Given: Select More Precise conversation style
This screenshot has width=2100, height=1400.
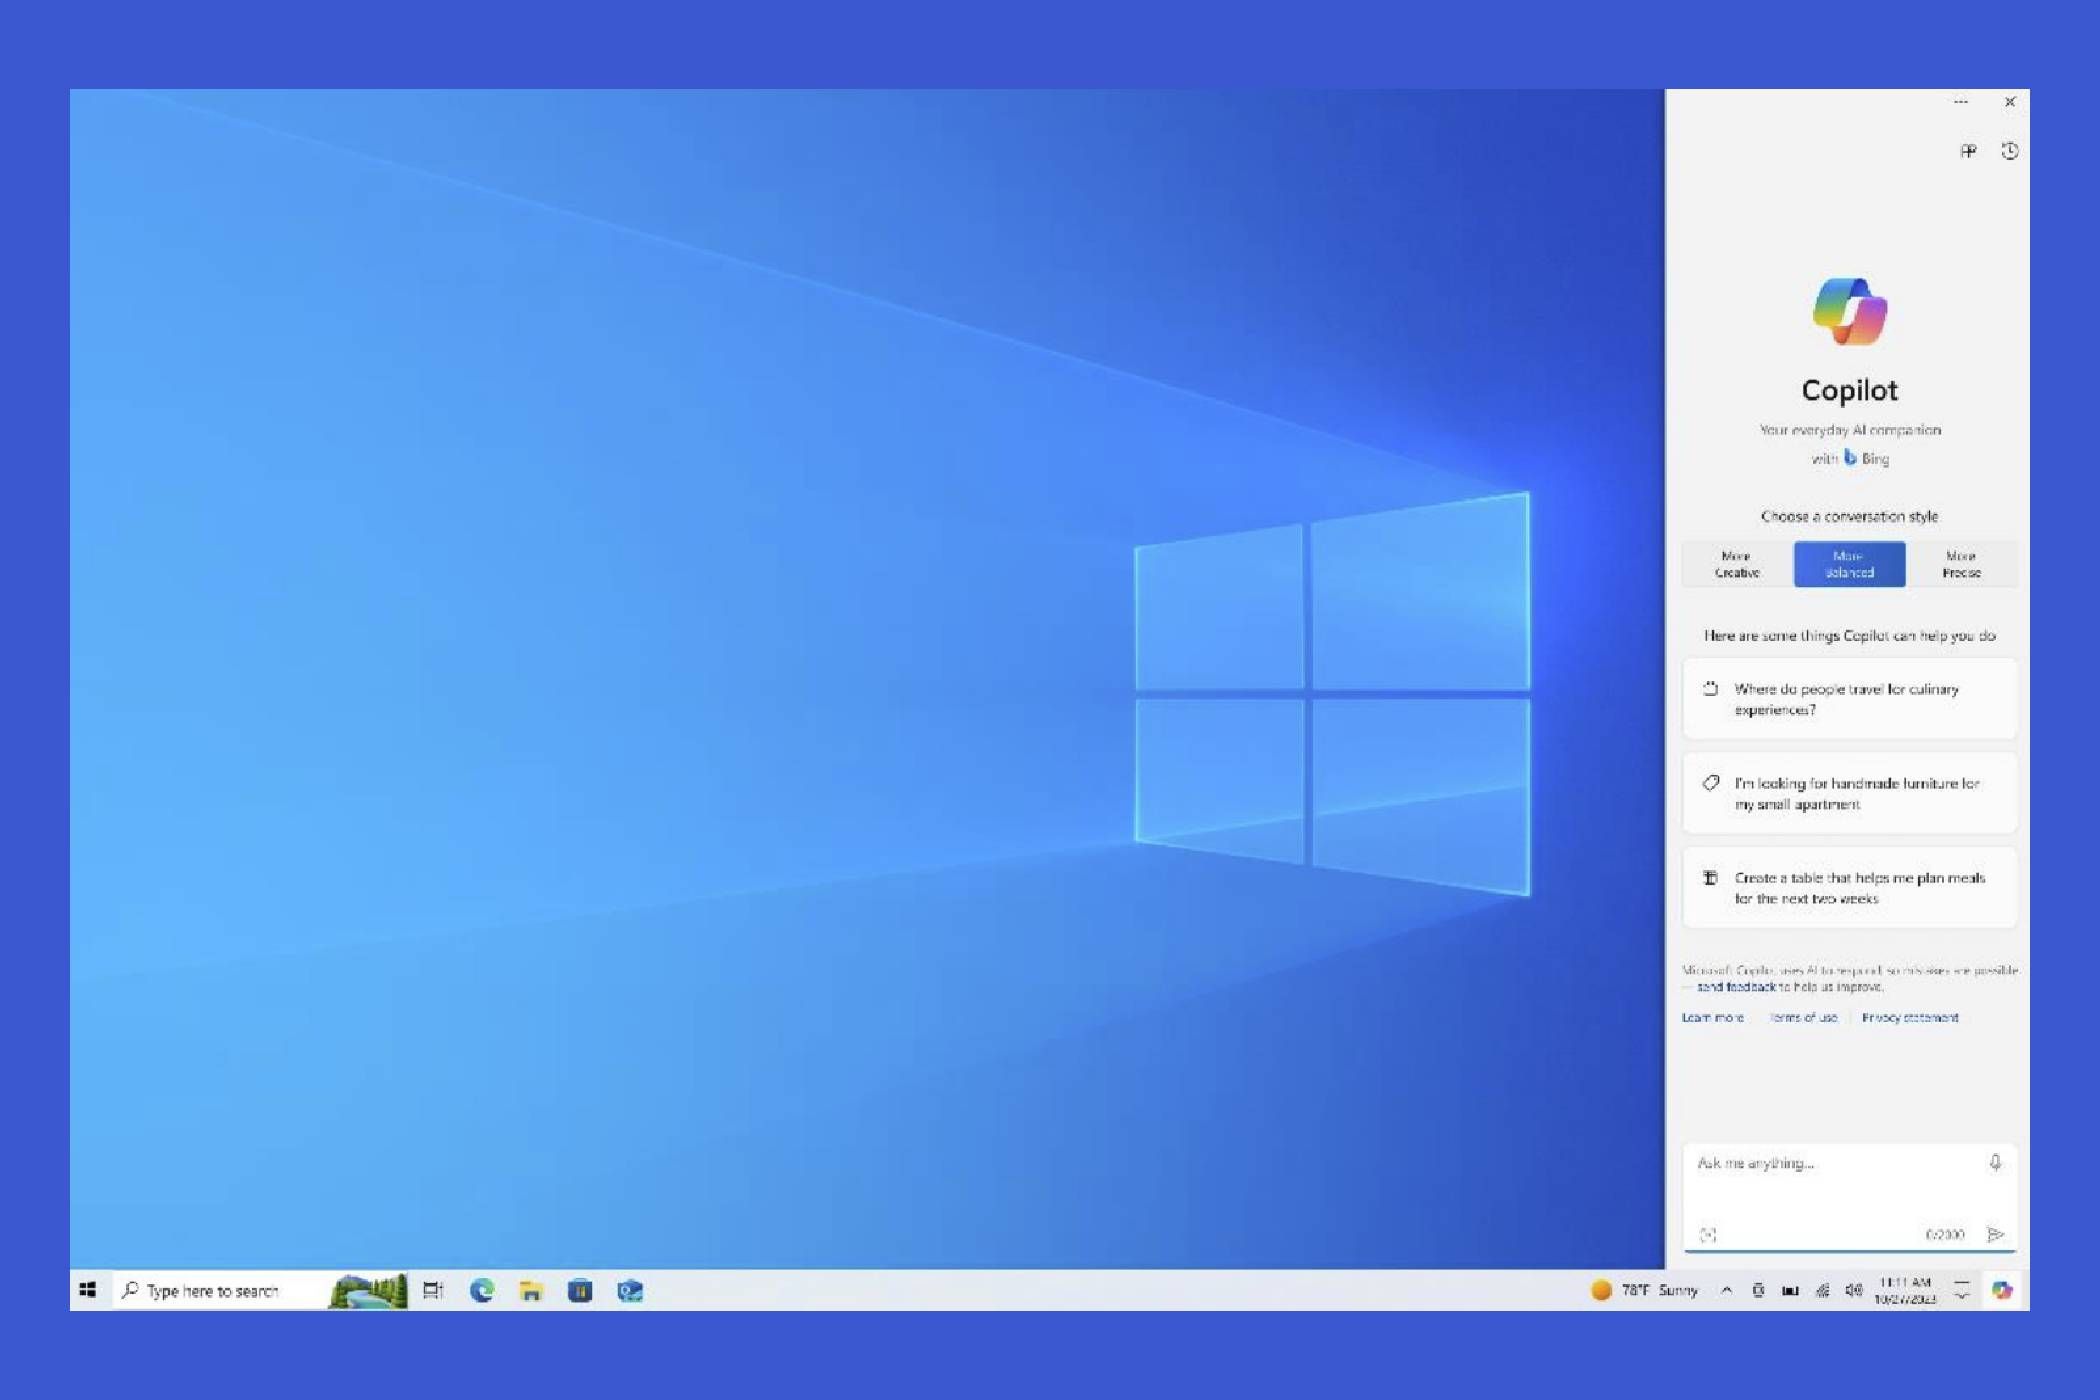Looking at the screenshot, I should pos(1961,564).
